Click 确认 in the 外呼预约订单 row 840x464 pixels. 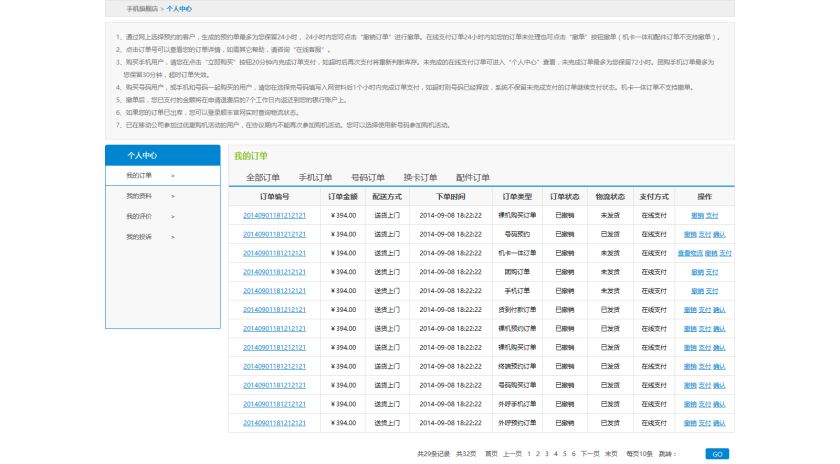719,423
